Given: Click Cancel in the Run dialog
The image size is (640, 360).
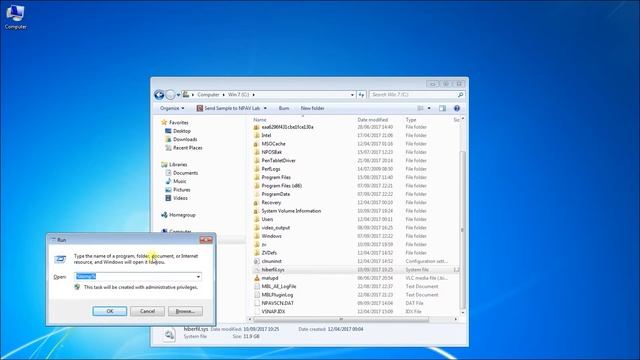Looking at the screenshot, I should [x=147, y=311].
